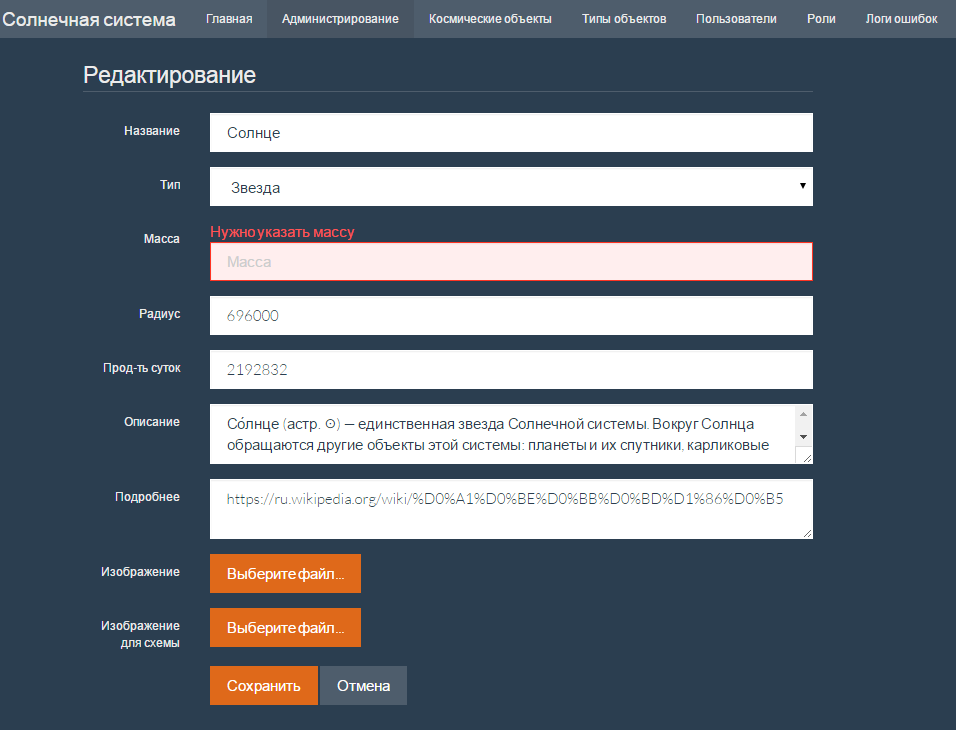The height and width of the screenshot is (730, 956).
Task: Click the Описание scrollbar up arrow
Action: [804, 414]
